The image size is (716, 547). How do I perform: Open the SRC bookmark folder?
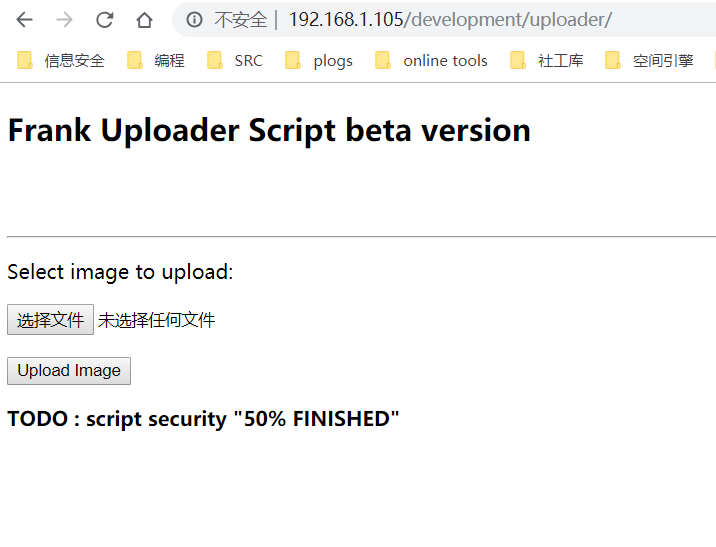pyautogui.click(x=235, y=60)
